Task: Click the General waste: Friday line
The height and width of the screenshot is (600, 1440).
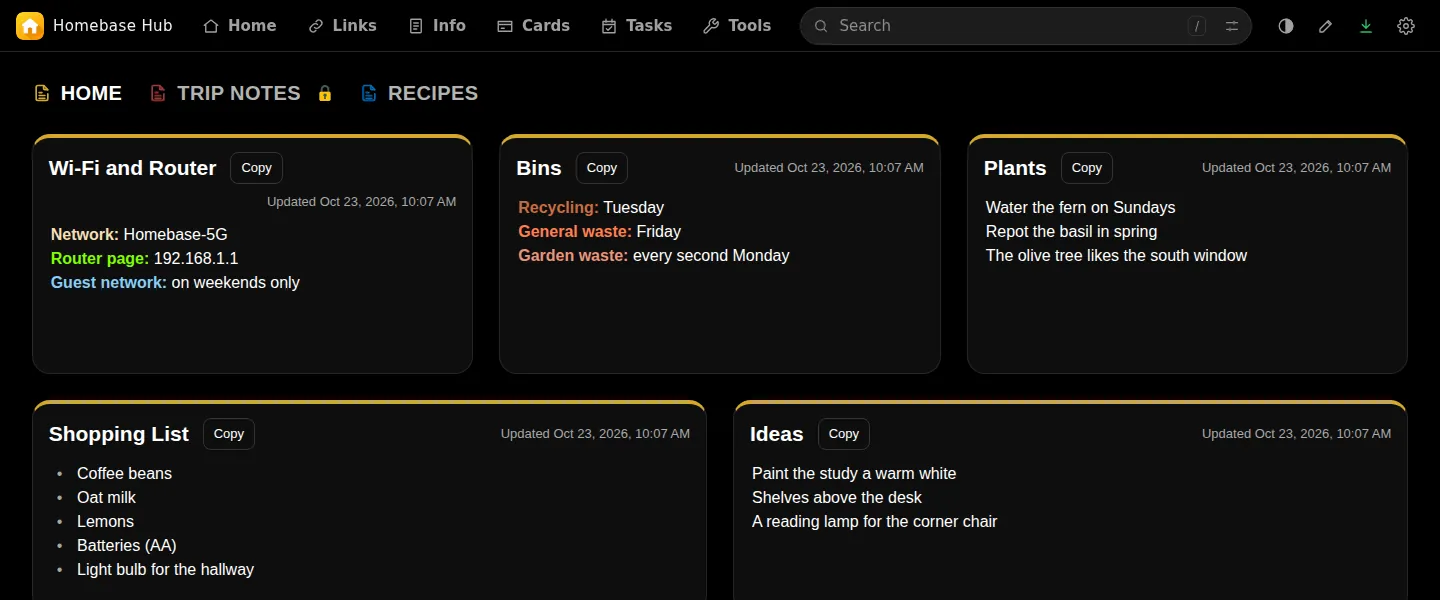Action: click(599, 232)
